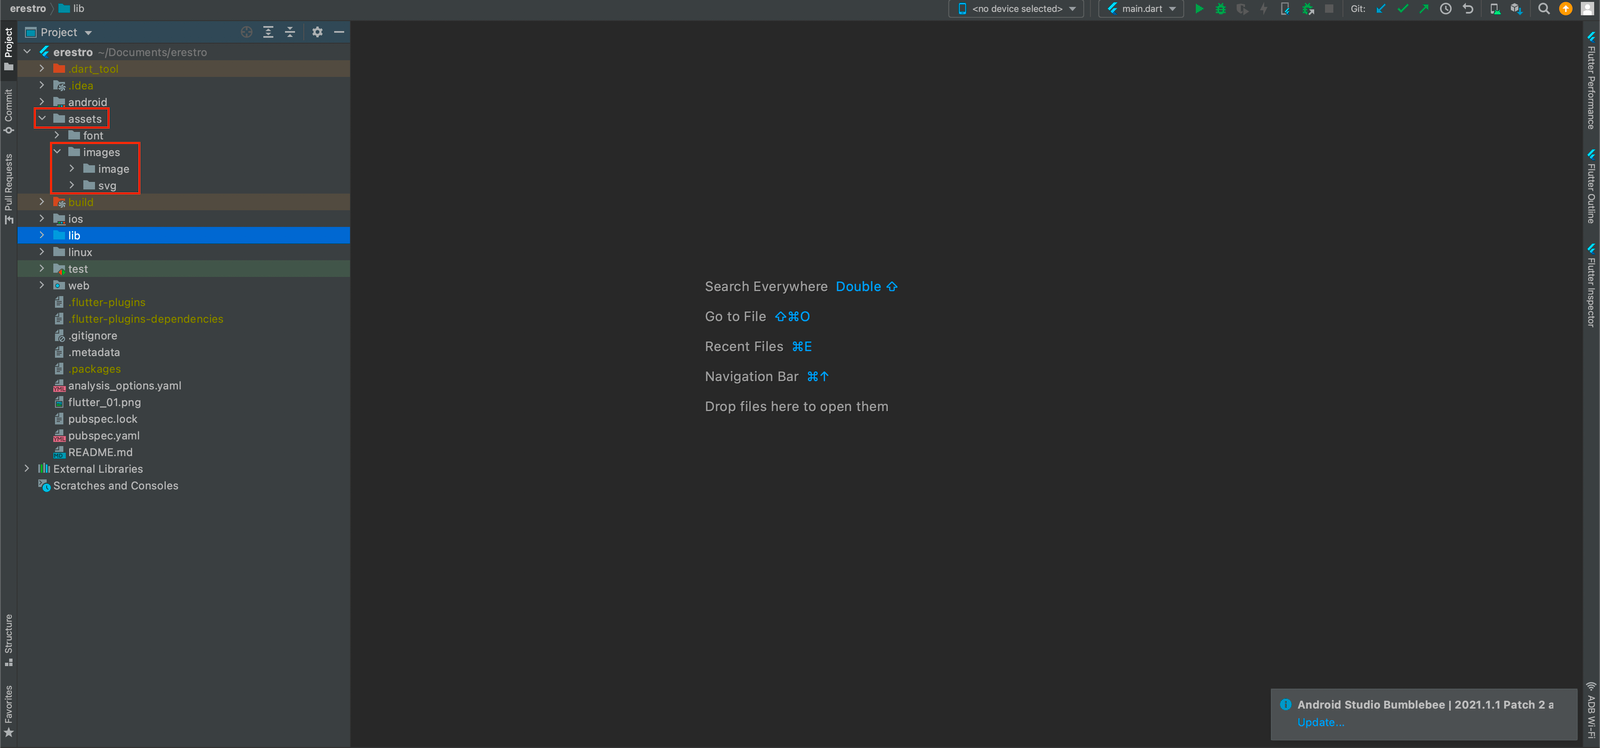
Task: Toggle the Structure tool window tab
Action: [9, 639]
